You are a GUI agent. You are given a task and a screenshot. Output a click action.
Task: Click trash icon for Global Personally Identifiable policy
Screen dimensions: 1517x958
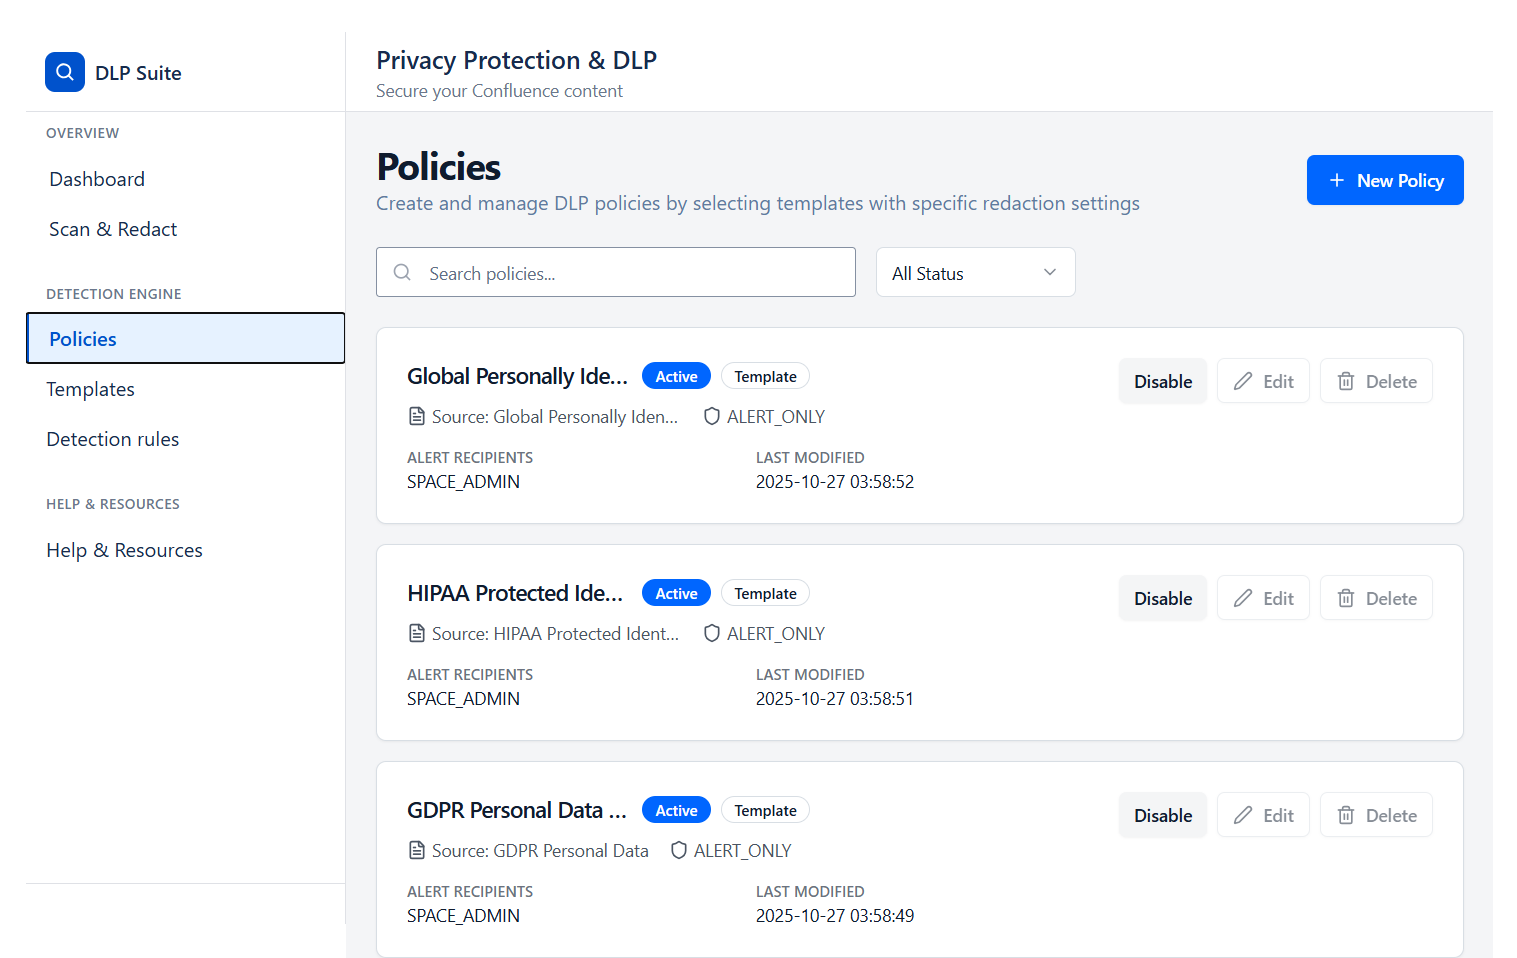point(1346,381)
